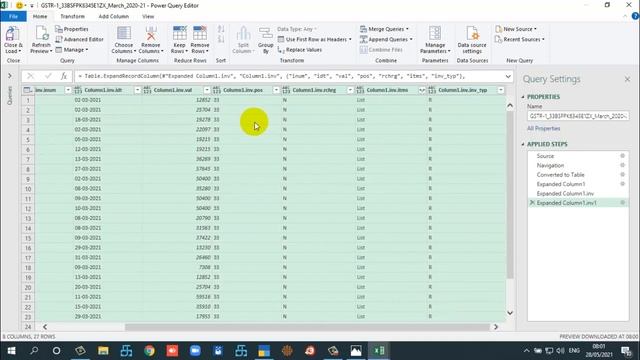Open the Append Queries dropdown
This screenshot has height=360, width=640.
tap(386, 39)
